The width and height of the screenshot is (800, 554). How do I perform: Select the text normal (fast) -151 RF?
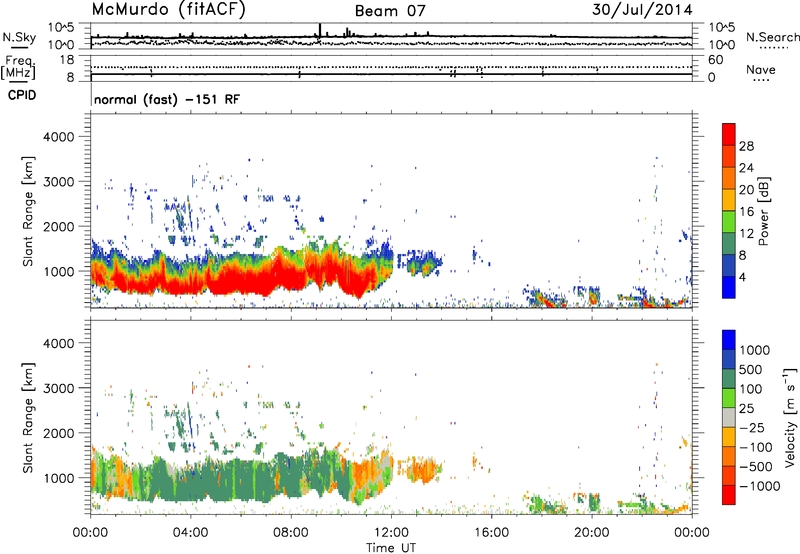pos(167,99)
